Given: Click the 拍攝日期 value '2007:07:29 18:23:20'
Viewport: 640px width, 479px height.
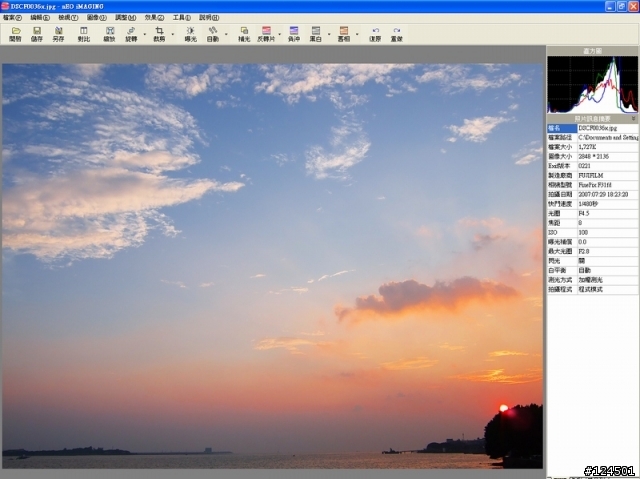Looking at the screenshot, I should (x=603, y=195).
